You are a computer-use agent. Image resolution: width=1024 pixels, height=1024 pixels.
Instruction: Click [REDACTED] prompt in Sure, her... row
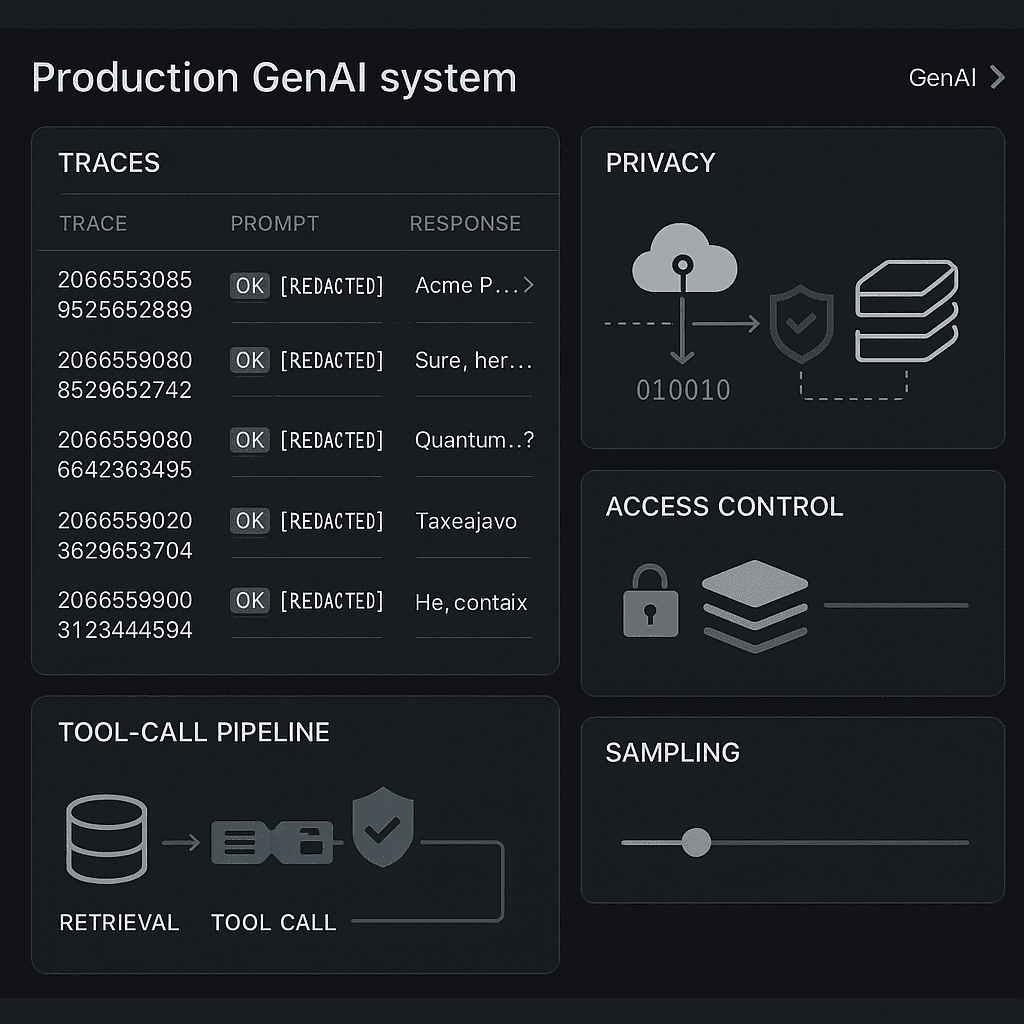coord(332,360)
